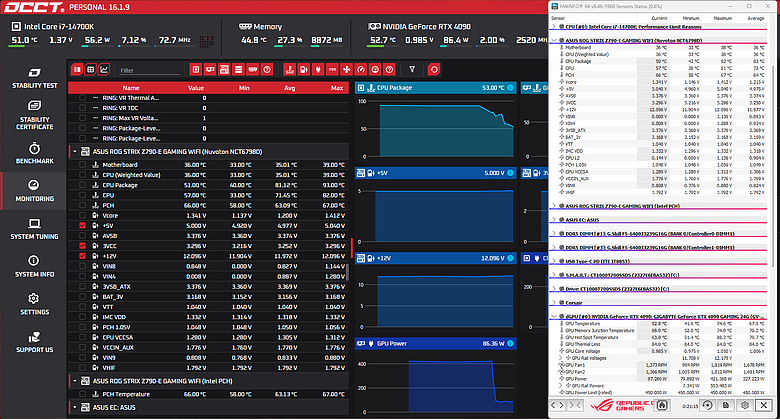
Task: Click CPU core grid icon in header
Action: tap(206, 41)
